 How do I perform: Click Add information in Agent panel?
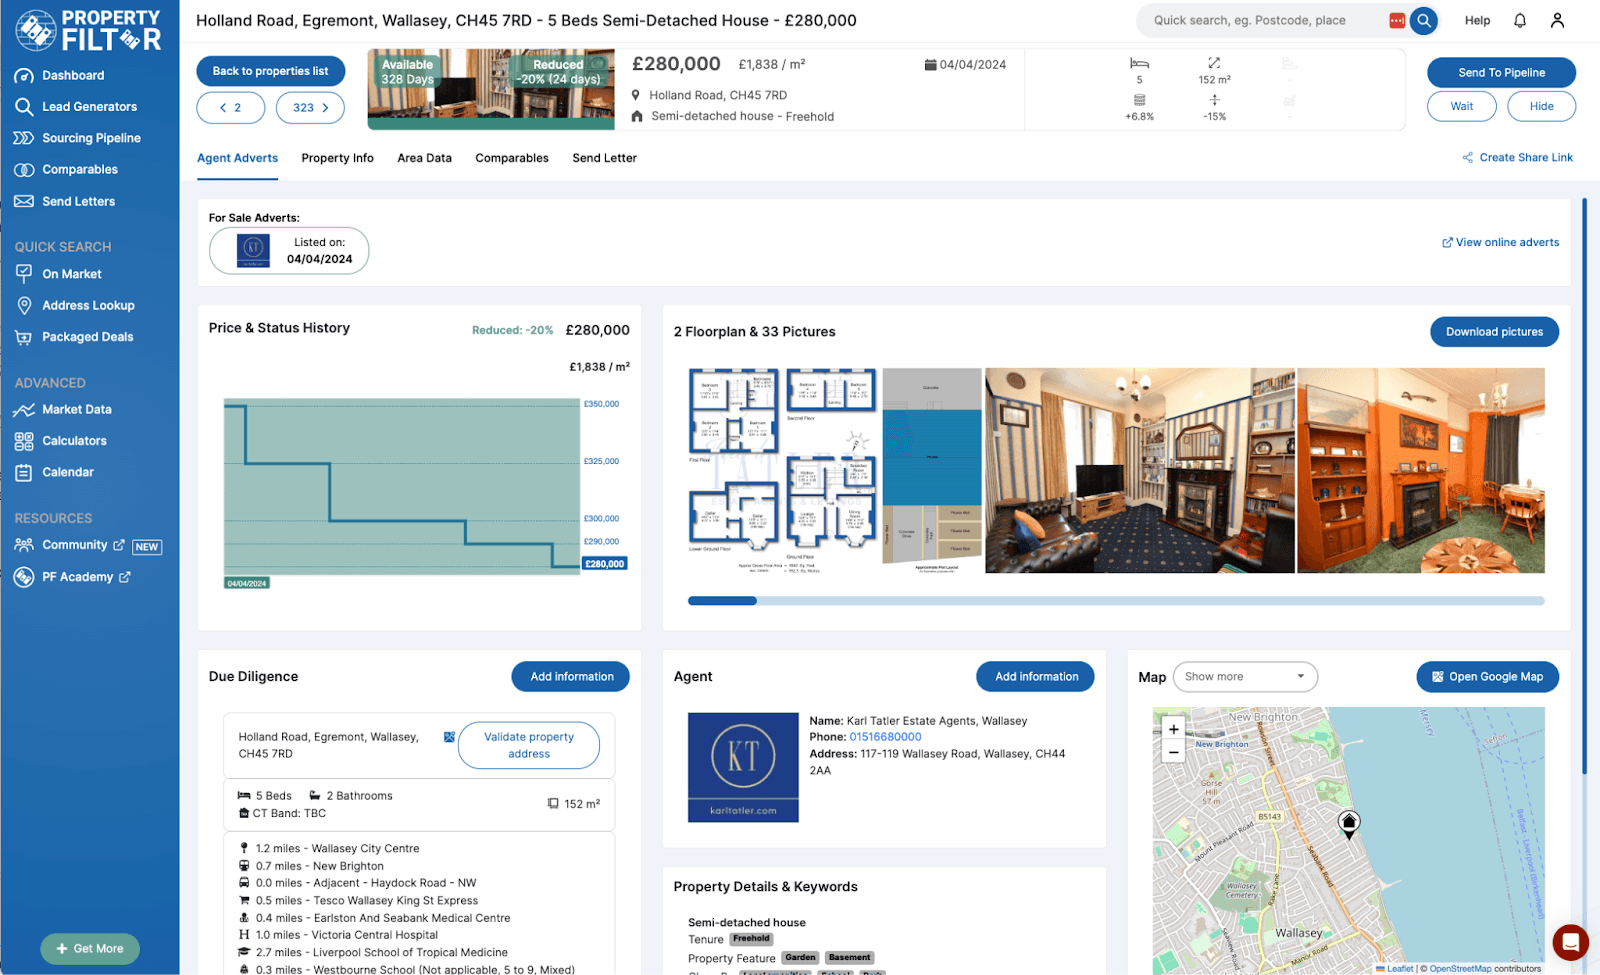click(1036, 677)
